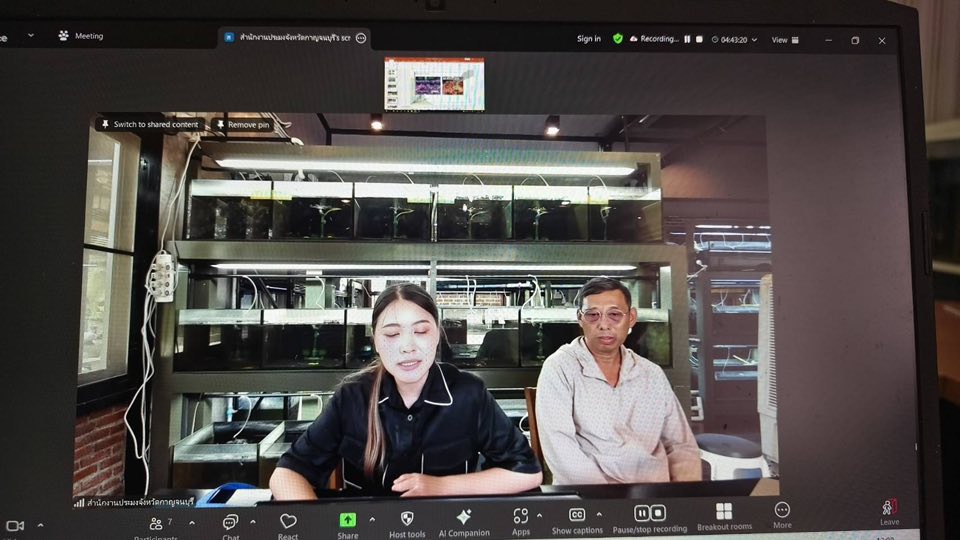This screenshot has width=960, height=540.
Task: Stop recording from the top bar
Action: 699,39
